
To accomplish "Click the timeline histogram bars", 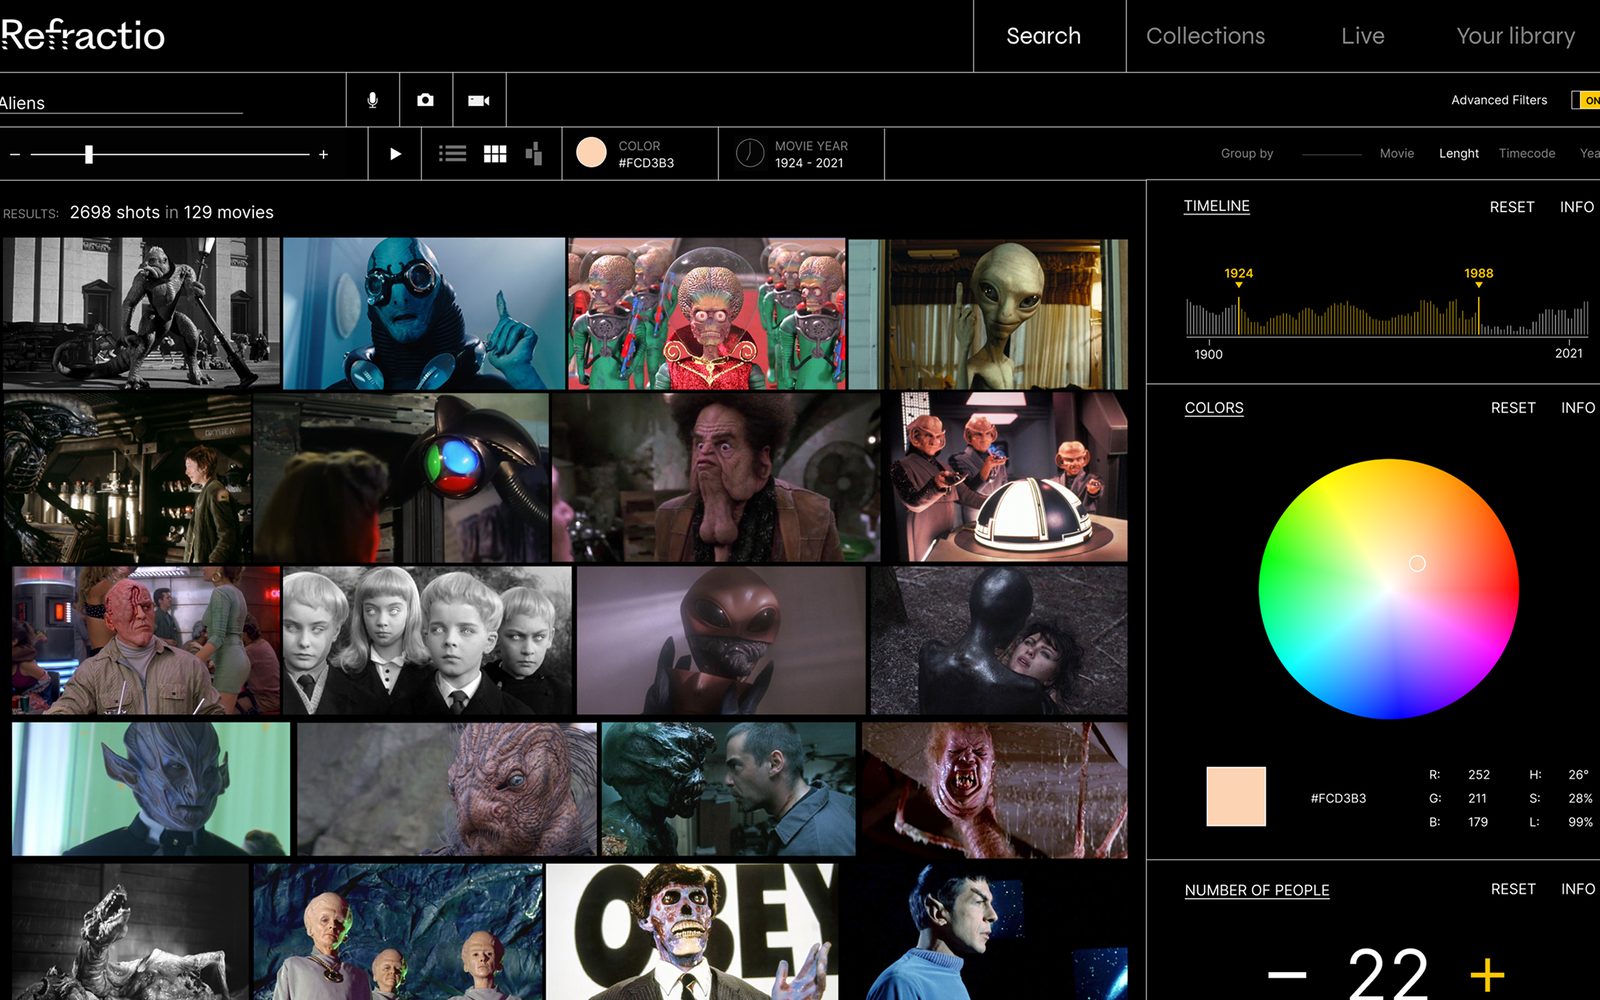I will (x=1387, y=317).
